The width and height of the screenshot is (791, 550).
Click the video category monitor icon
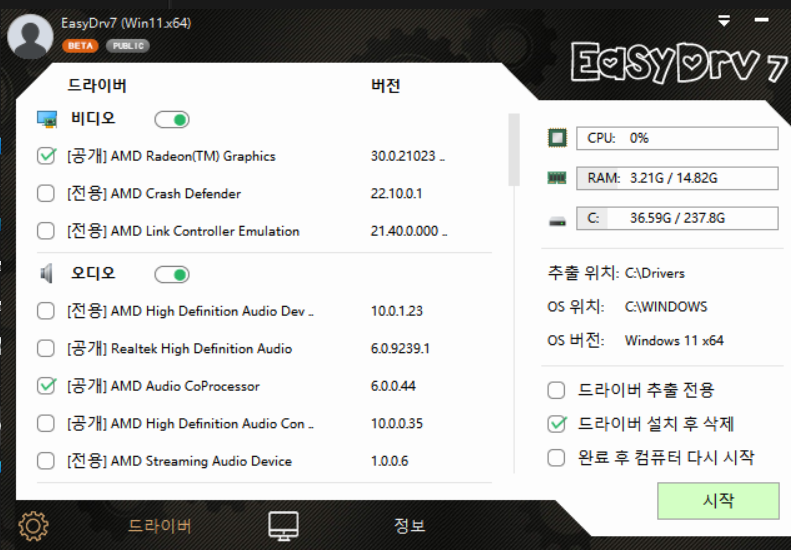(x=47, y=120)
